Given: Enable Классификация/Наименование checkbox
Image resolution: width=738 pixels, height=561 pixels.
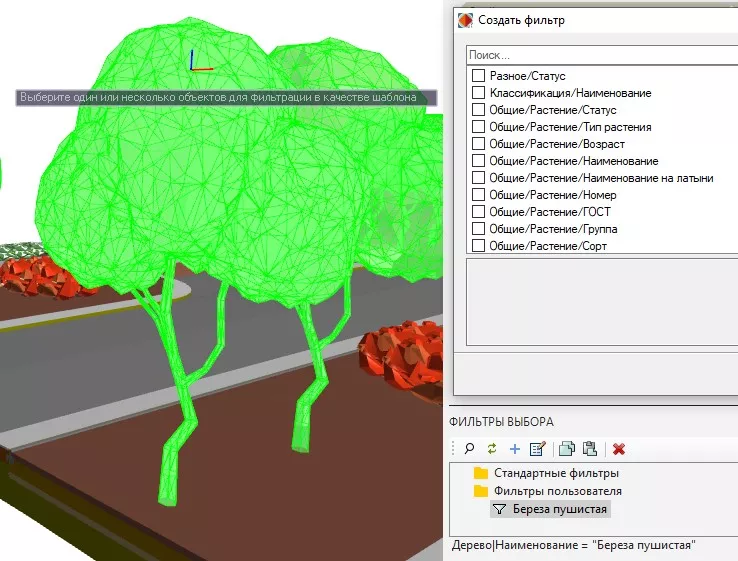Looking at the screenshot, I should point(479,93).
